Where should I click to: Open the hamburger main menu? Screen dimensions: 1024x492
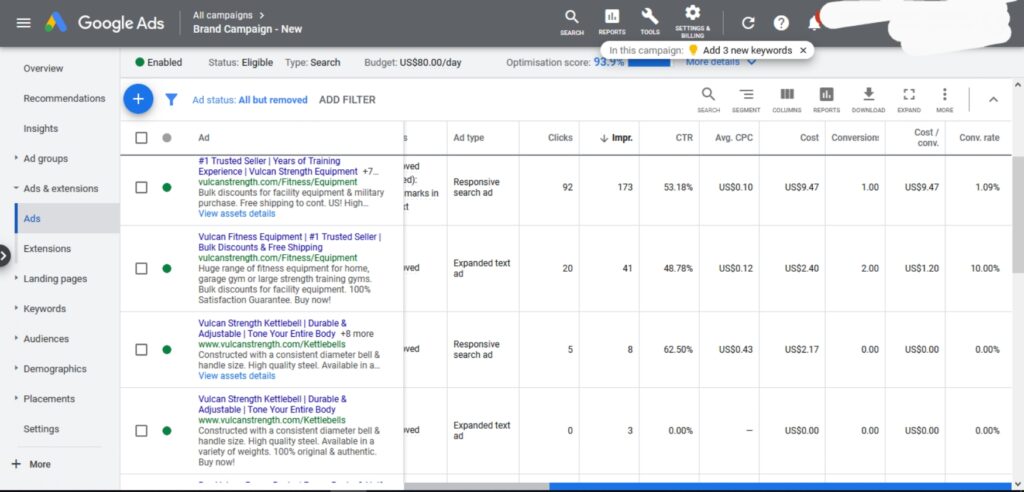(x=23, y=23)
